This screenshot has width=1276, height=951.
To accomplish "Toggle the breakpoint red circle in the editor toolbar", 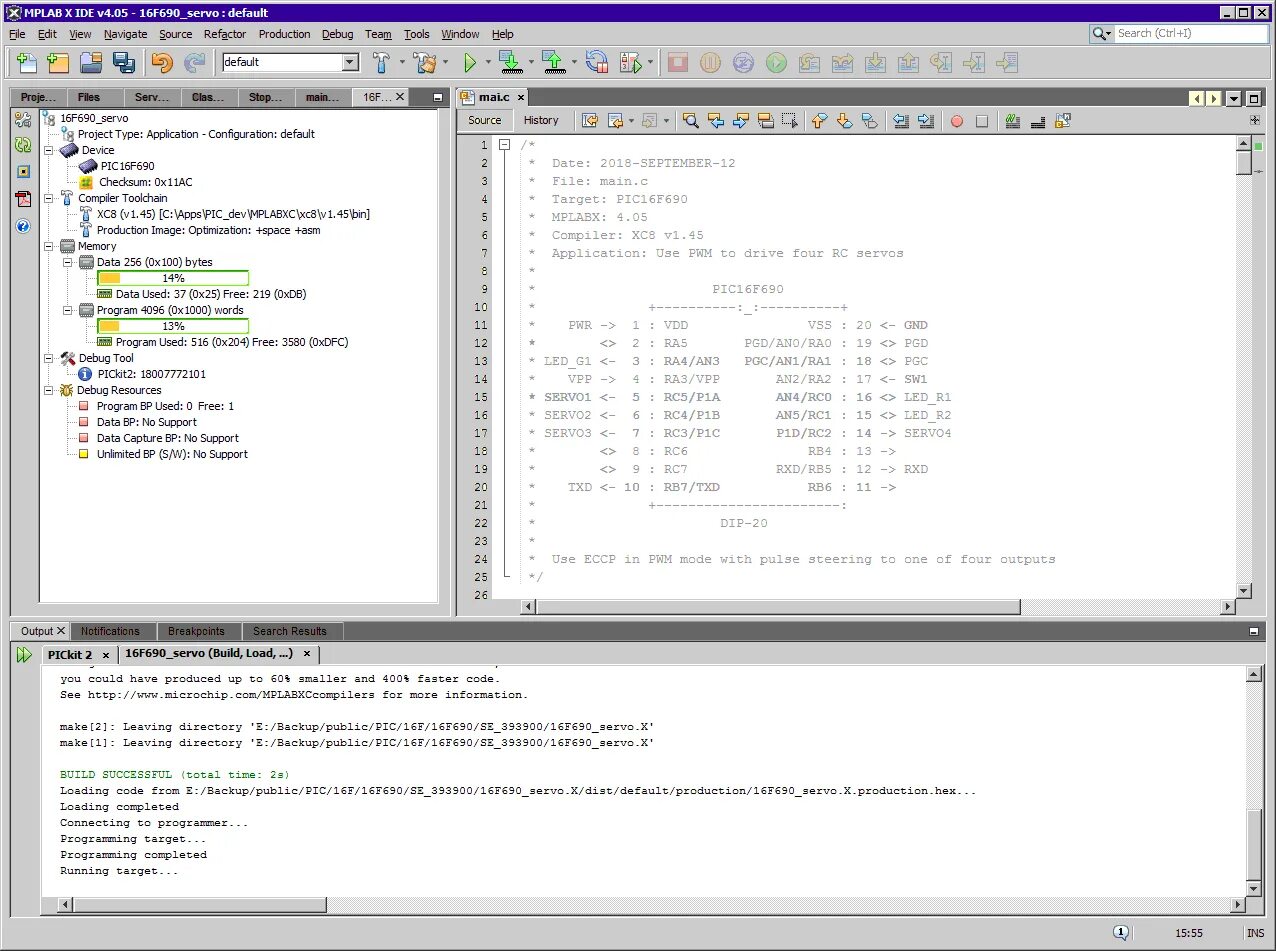I will (x=957, y=121).
